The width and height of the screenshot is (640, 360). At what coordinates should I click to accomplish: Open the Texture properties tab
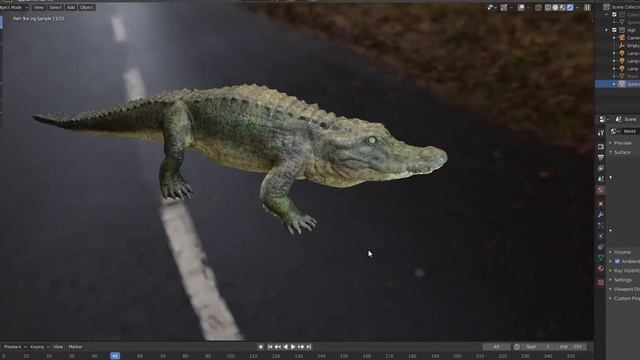601,282
